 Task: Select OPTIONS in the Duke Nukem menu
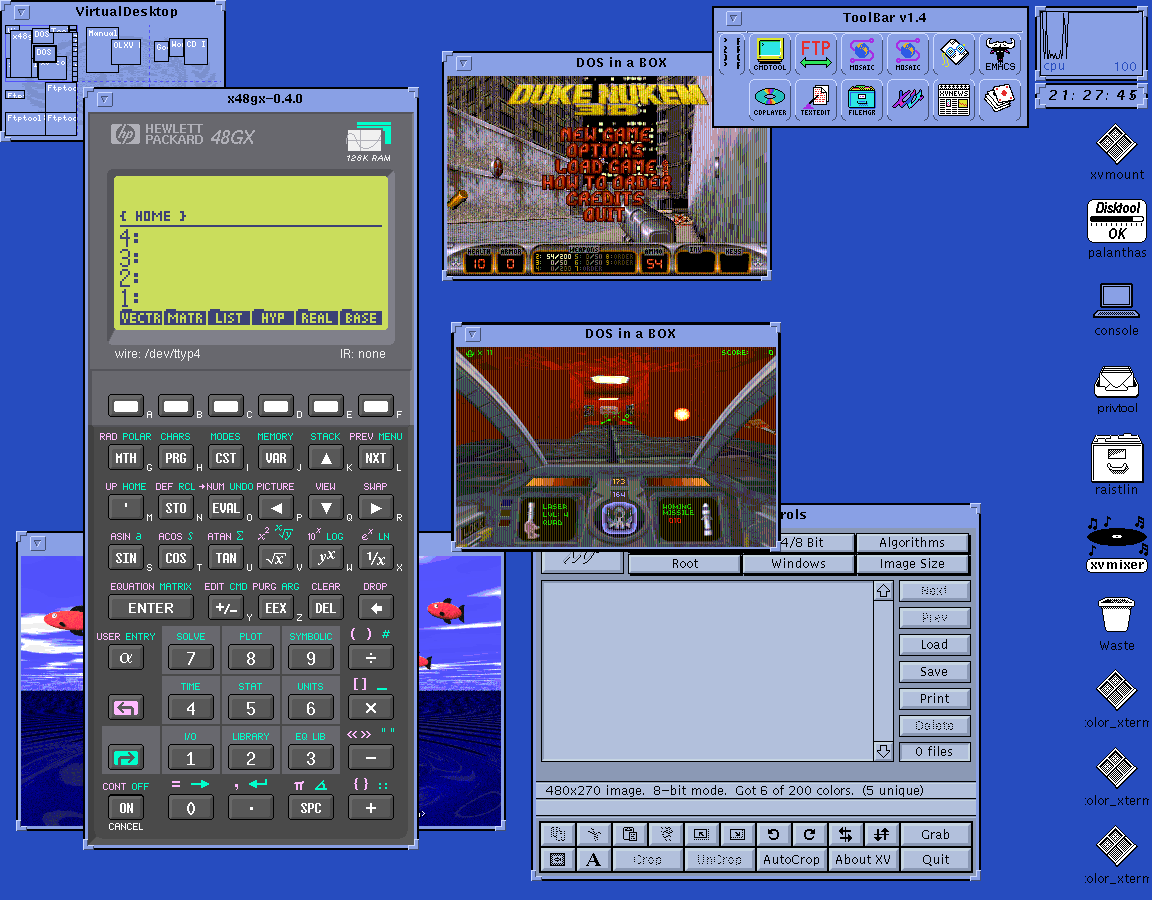pos(605,151)
